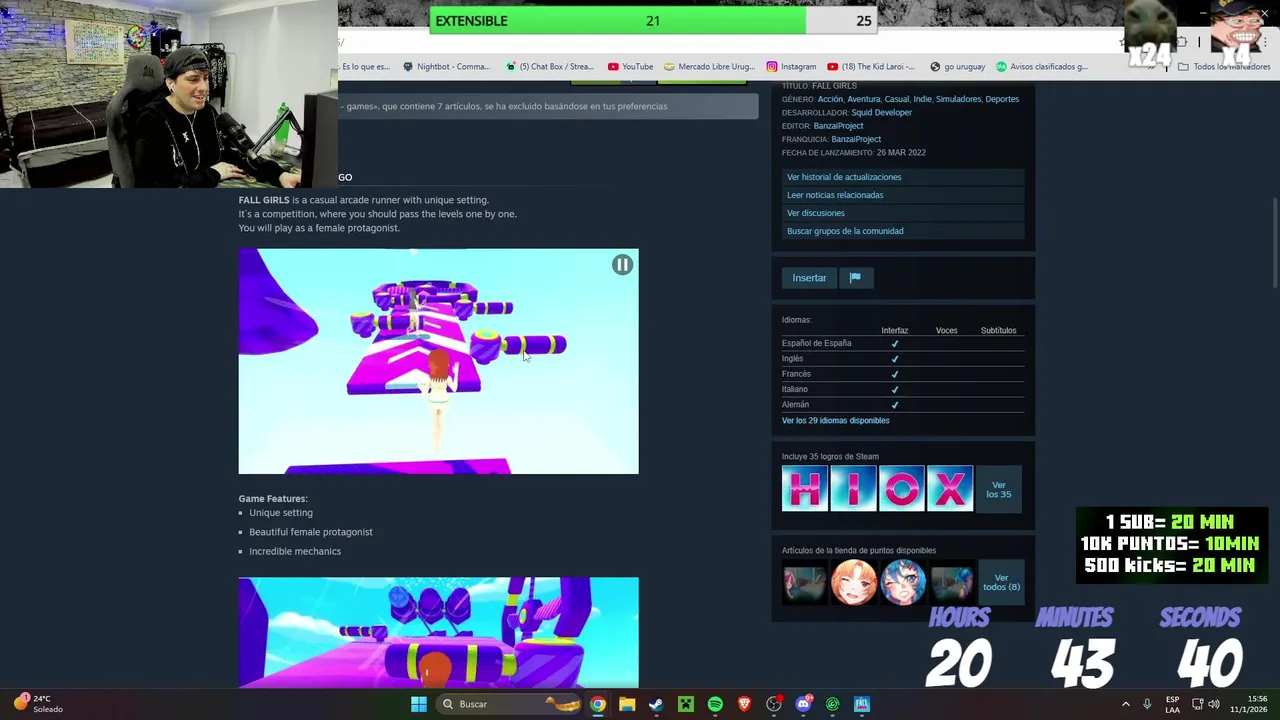Viewport: 1280px width, 720px height.
Task: Open the volume tray icon
Action: (1214, 704)
